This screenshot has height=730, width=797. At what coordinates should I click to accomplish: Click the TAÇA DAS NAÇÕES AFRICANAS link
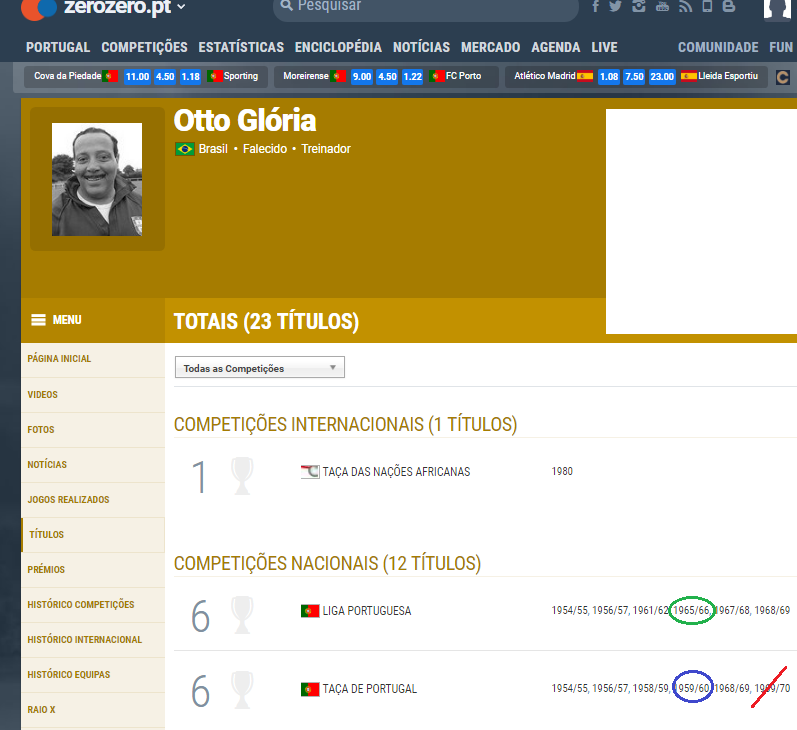(x=396, y=472)
